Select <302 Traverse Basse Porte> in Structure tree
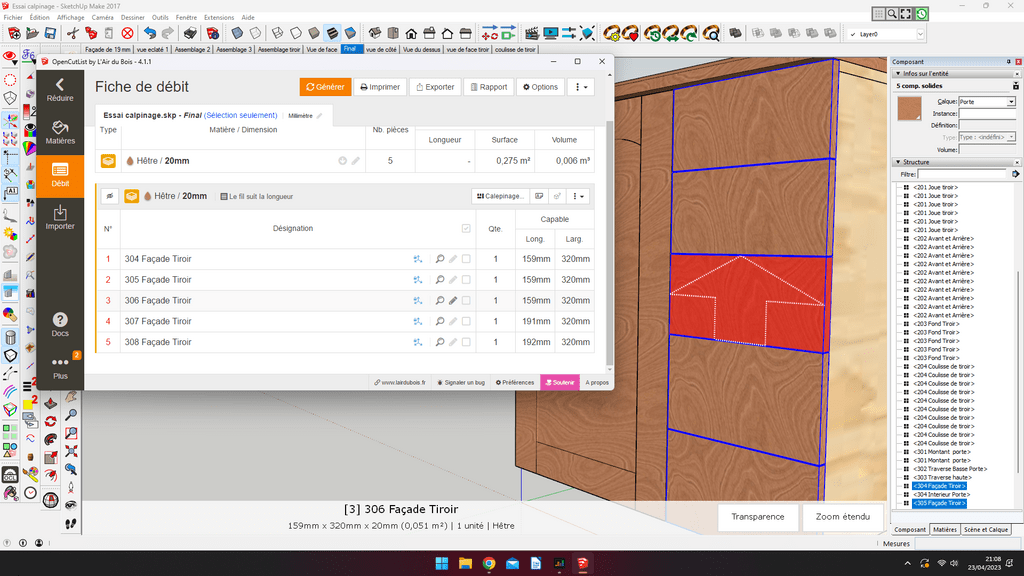 (x=950, y=469)
